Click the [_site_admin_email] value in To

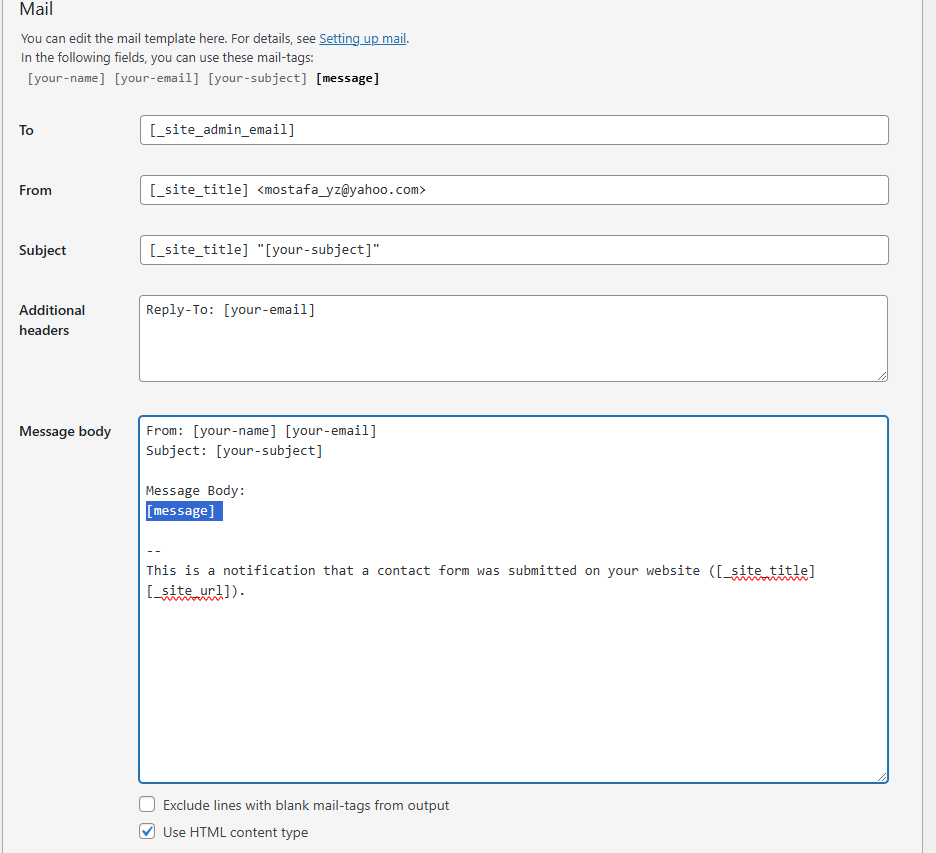click(x=222, y=130)
